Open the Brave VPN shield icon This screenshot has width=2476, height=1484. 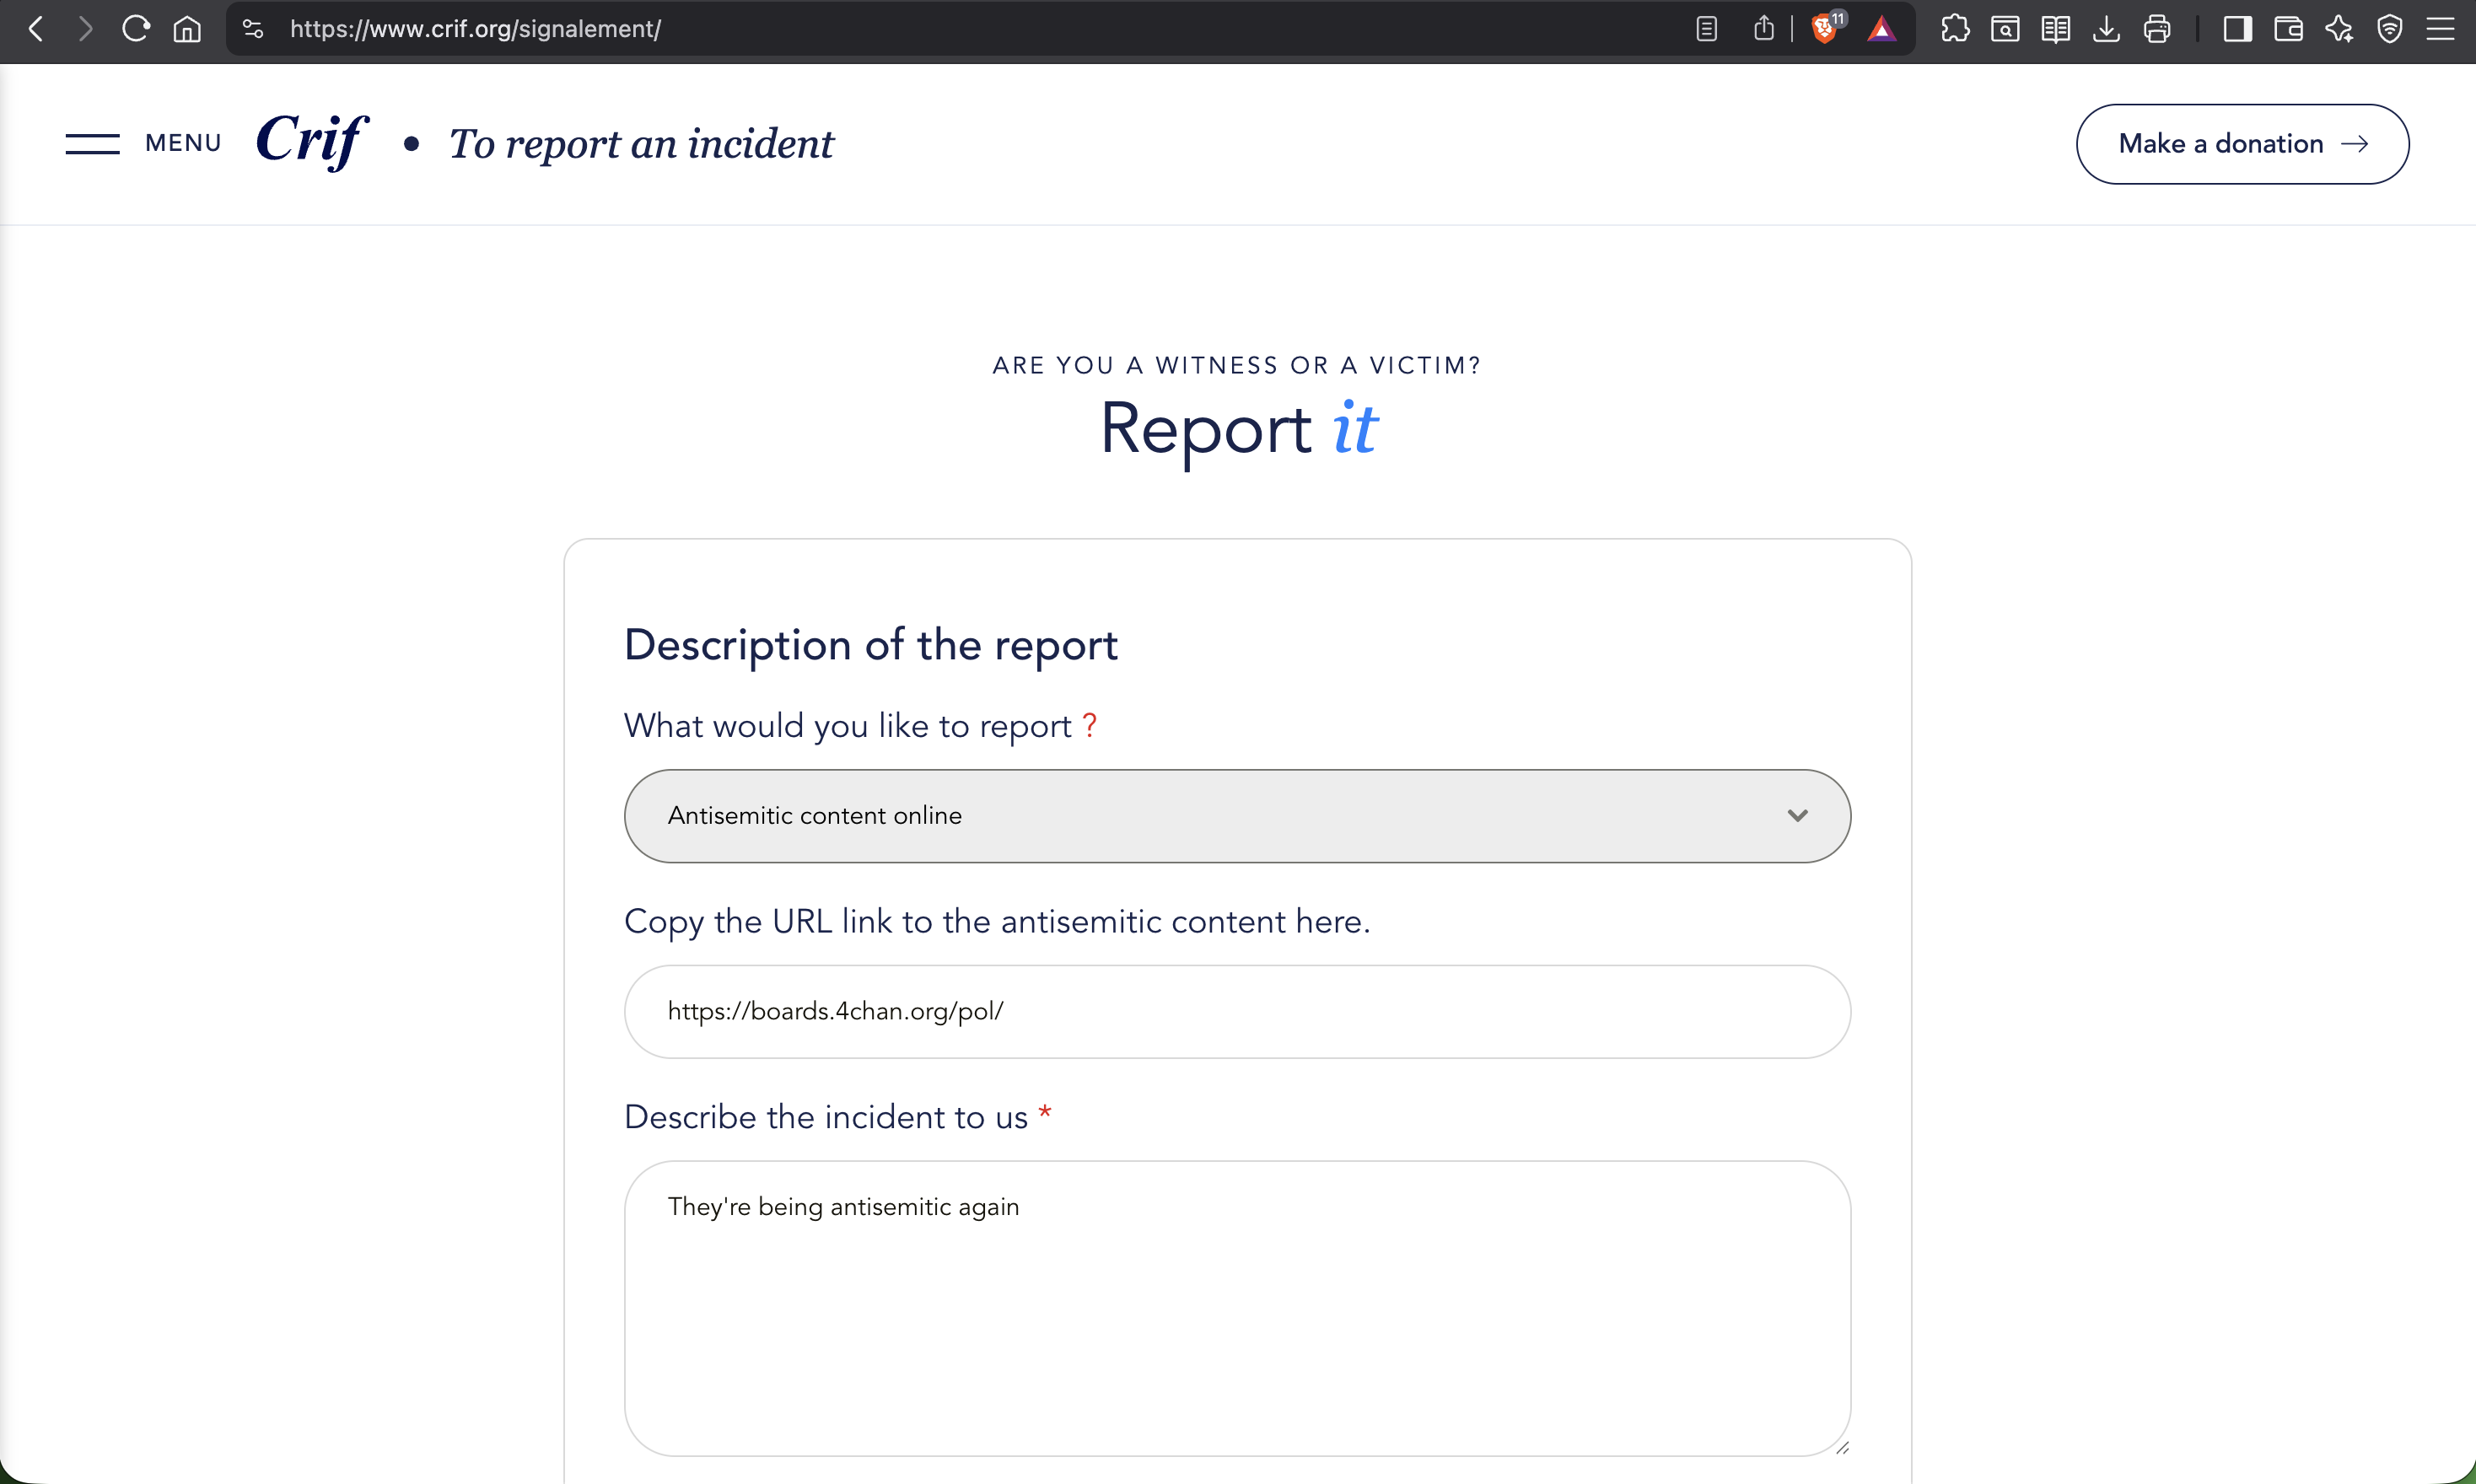tap(2390, 29)
